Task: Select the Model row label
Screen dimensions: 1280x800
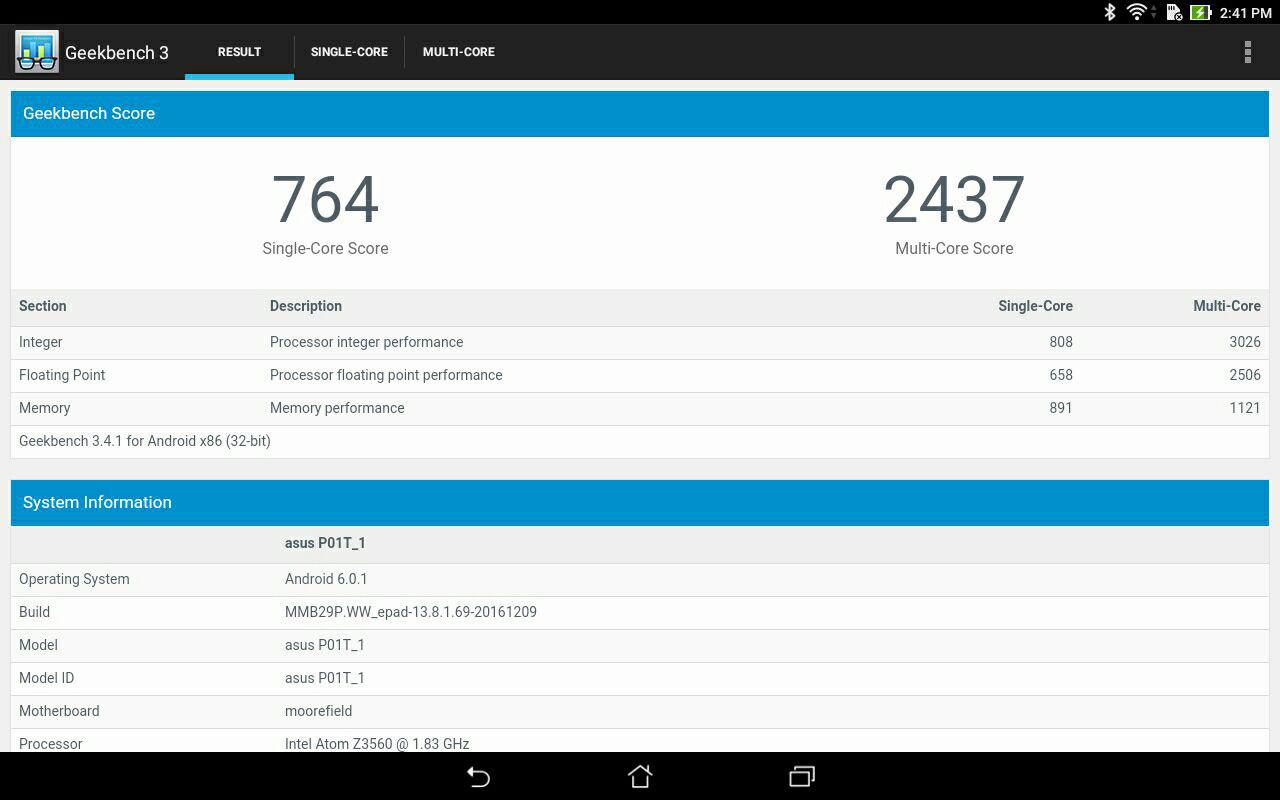Action: tap(38, 645)
